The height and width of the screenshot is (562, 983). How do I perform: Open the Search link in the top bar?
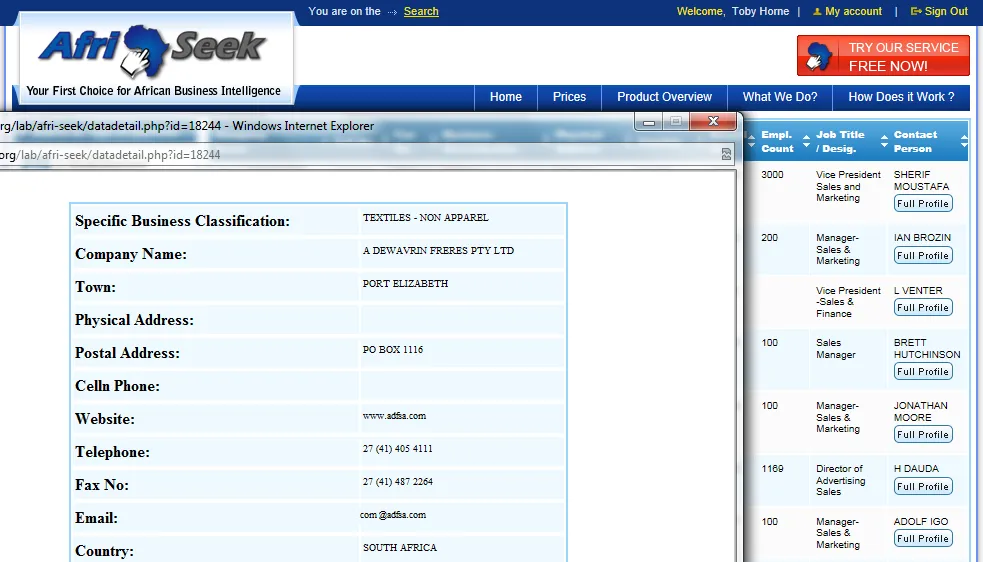tap(421, 11)
